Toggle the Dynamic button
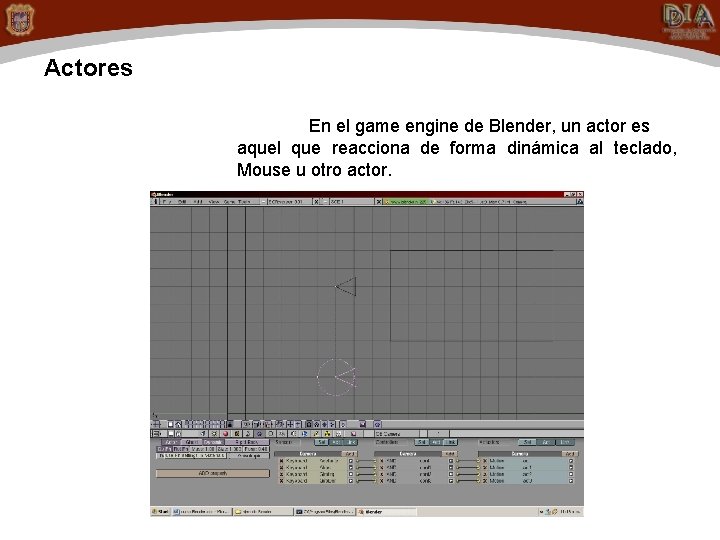The image size is (720, 540). click(x=213, y=442)
